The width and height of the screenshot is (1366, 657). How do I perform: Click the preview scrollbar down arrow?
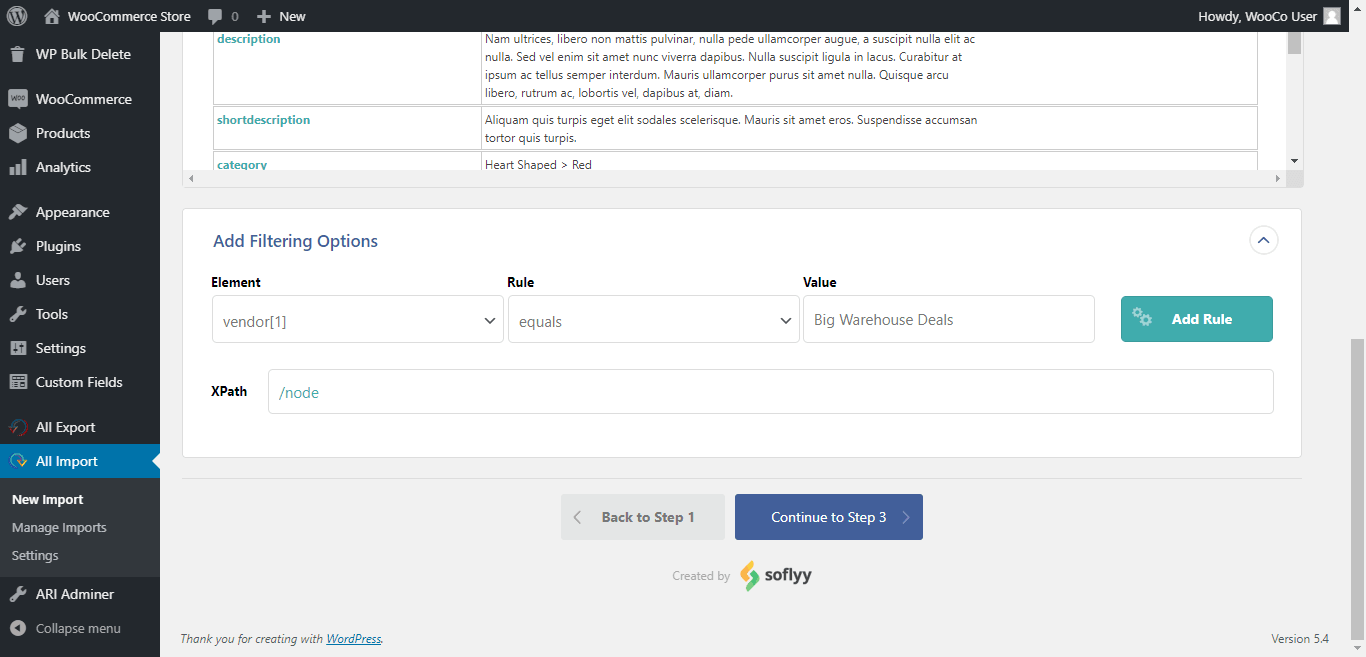tap(1294, 161)
